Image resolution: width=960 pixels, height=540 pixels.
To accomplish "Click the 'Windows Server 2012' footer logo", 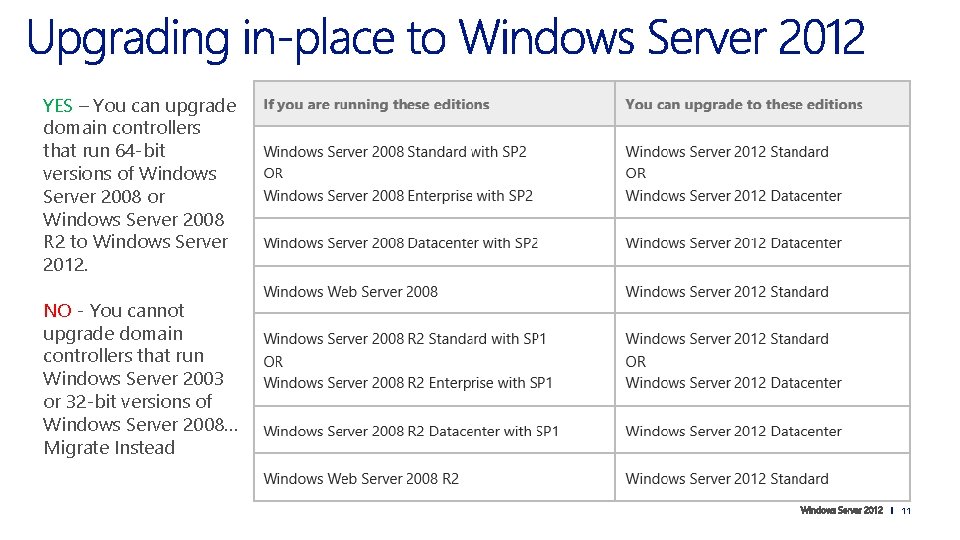I will pos(841,510).
